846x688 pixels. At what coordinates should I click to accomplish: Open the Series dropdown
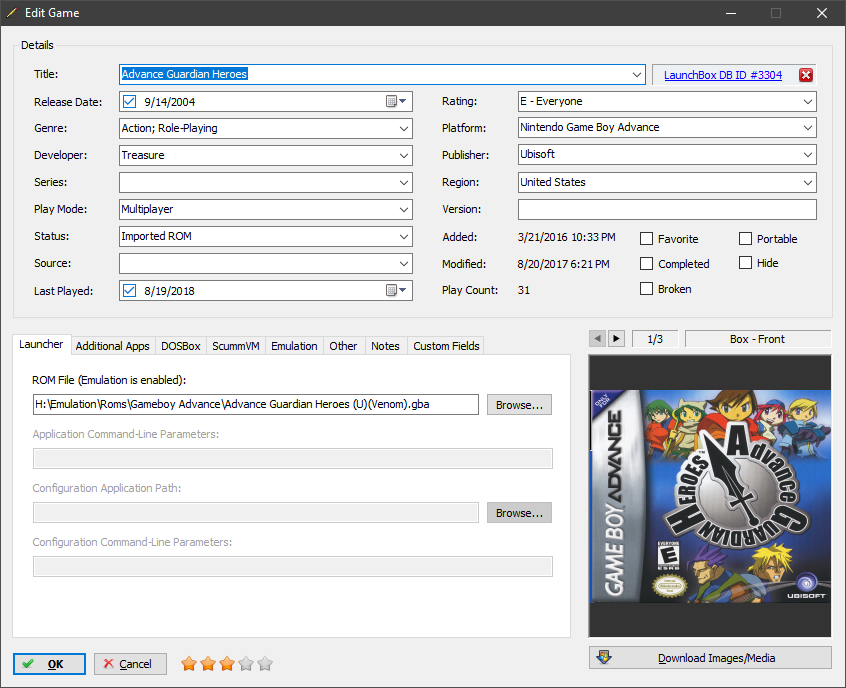pyautogui.click(x=404, y=182)
